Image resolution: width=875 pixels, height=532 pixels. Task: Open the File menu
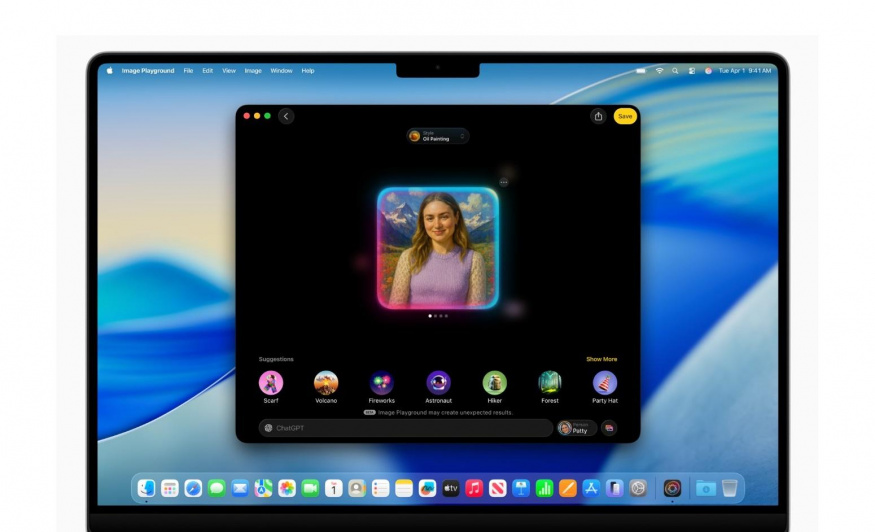[x=189, y=71]
